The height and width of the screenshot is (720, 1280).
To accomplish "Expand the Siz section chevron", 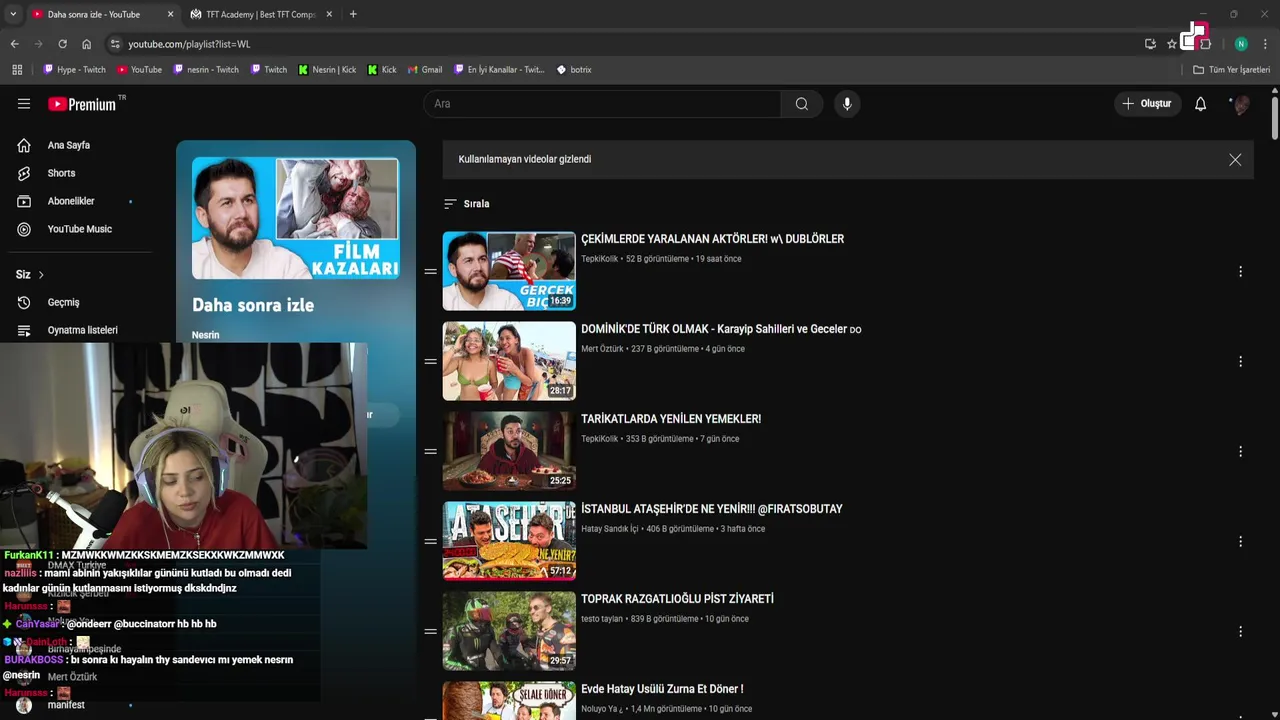I will (41, 275).
